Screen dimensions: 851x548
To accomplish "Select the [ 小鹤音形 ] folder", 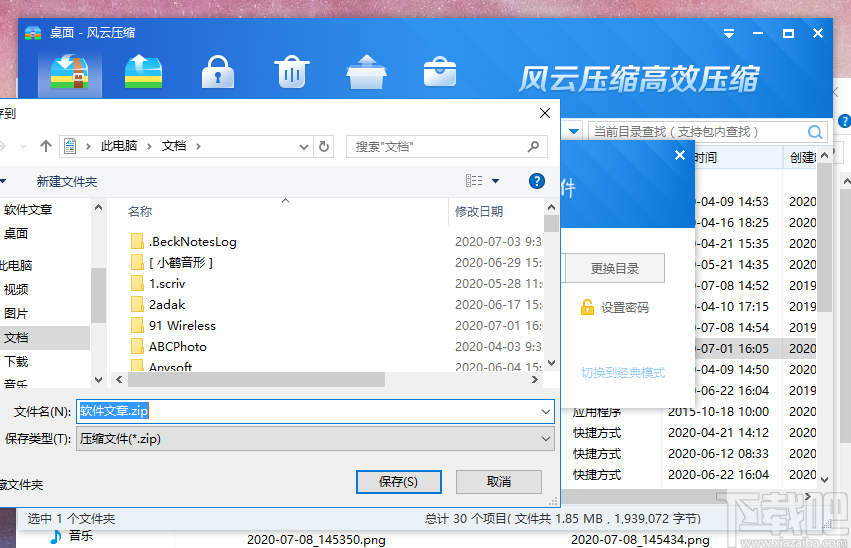I will coord(172,263).
